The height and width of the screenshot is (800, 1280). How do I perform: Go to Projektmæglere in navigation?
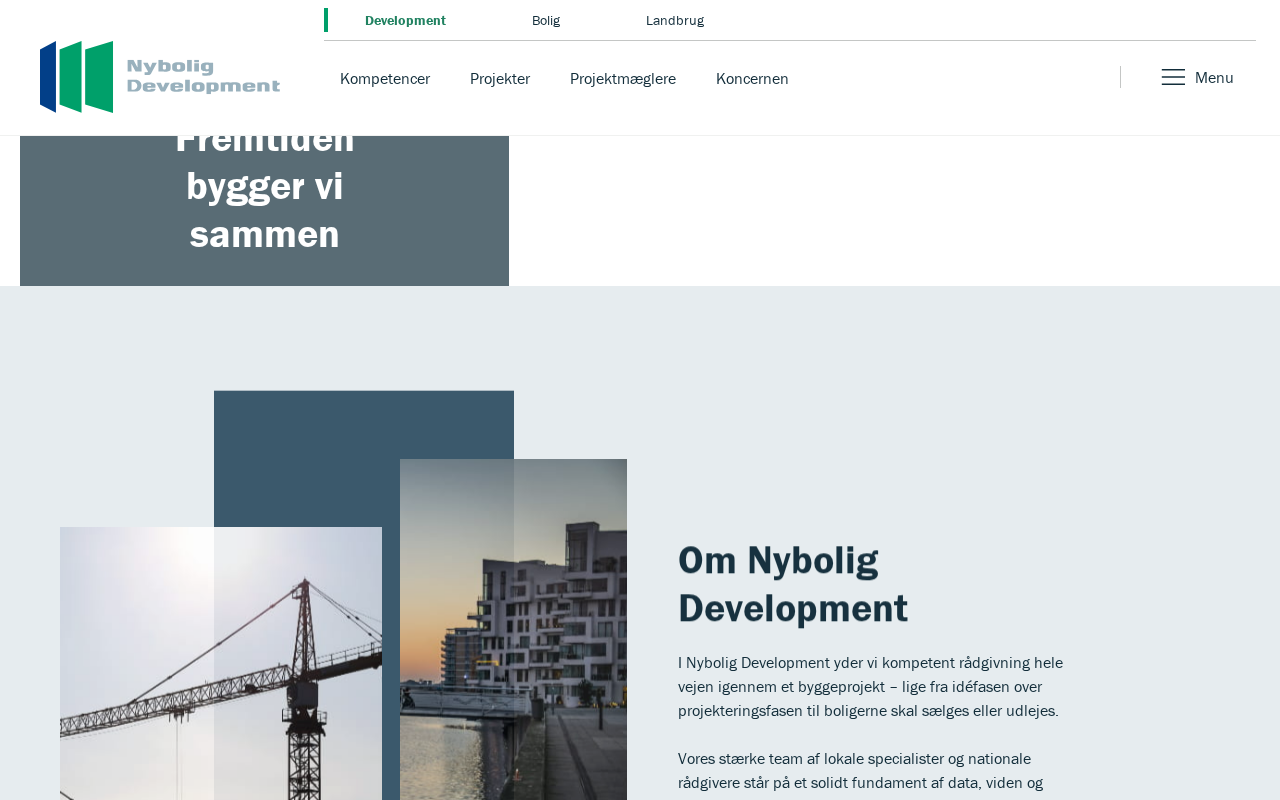coord(623,79)
